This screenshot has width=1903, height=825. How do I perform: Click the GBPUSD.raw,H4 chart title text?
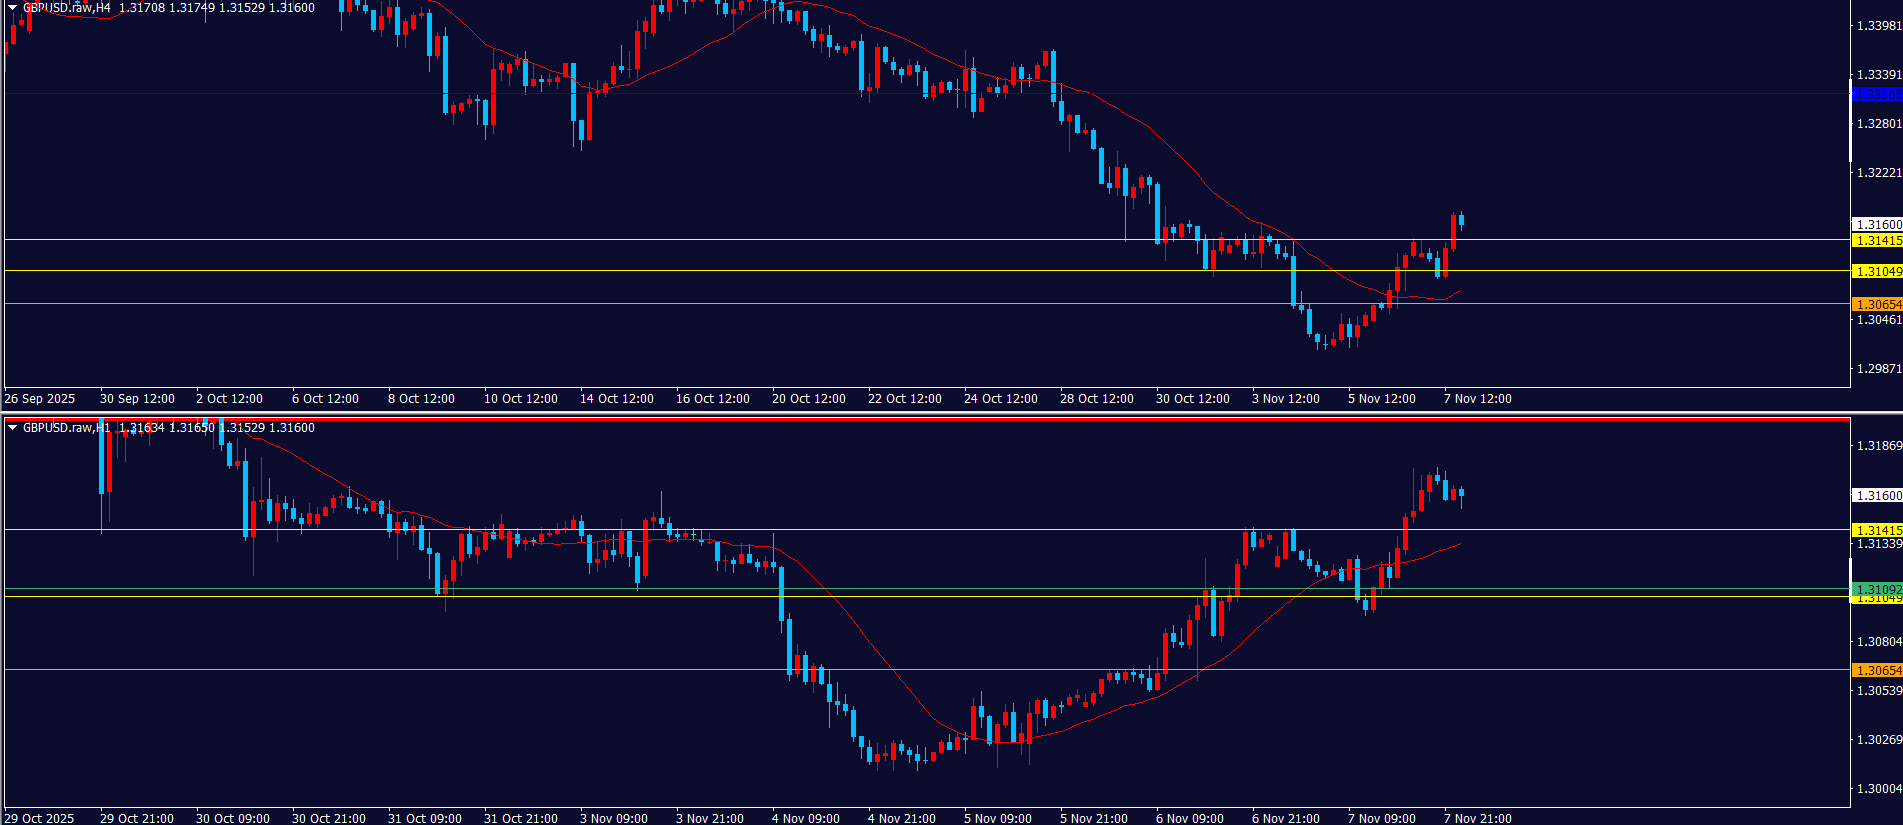[66, 8]
